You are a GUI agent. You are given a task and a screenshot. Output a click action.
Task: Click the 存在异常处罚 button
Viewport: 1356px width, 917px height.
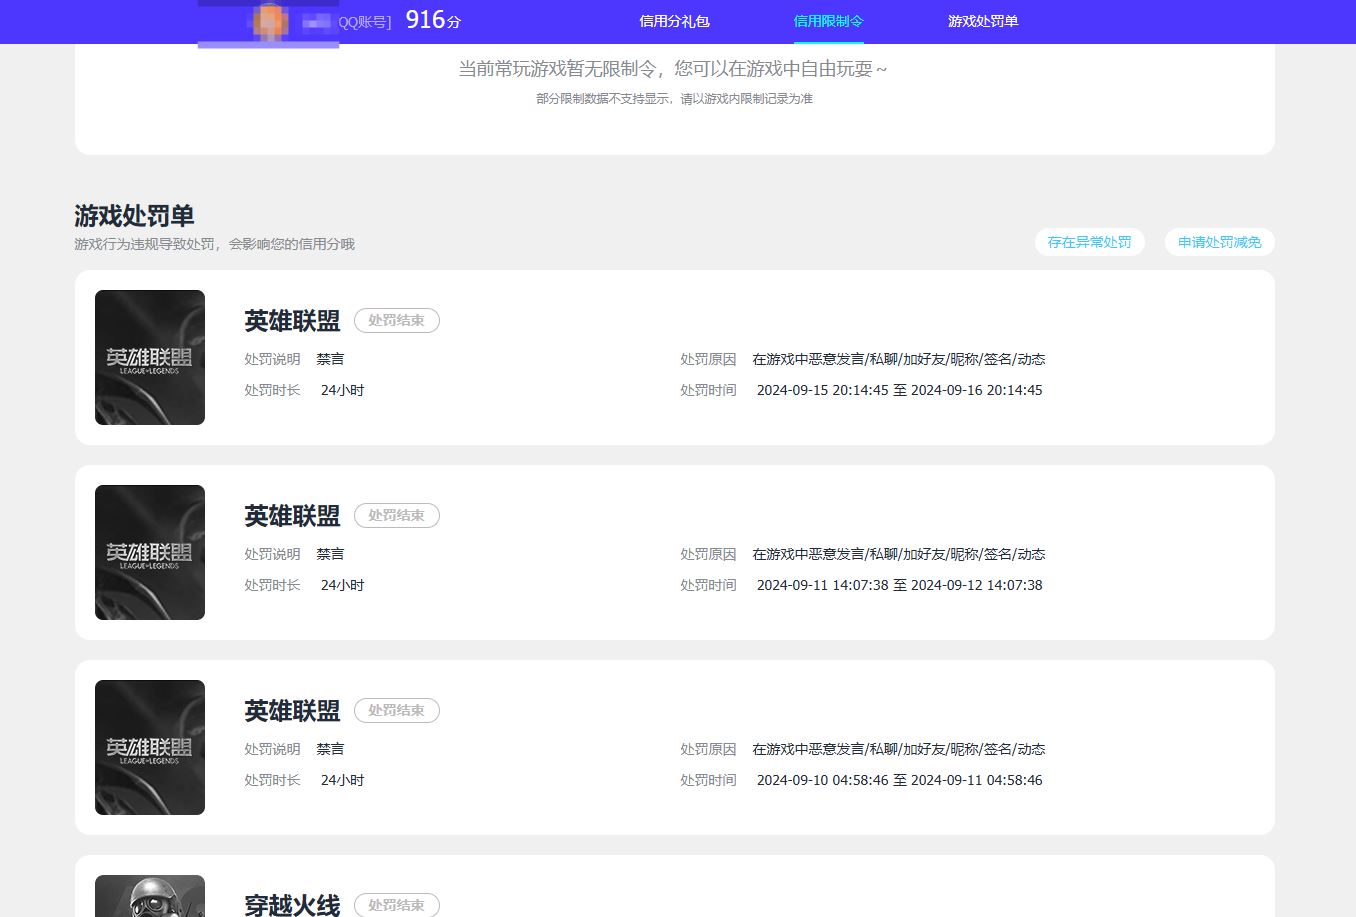[x=1089, y=242]
